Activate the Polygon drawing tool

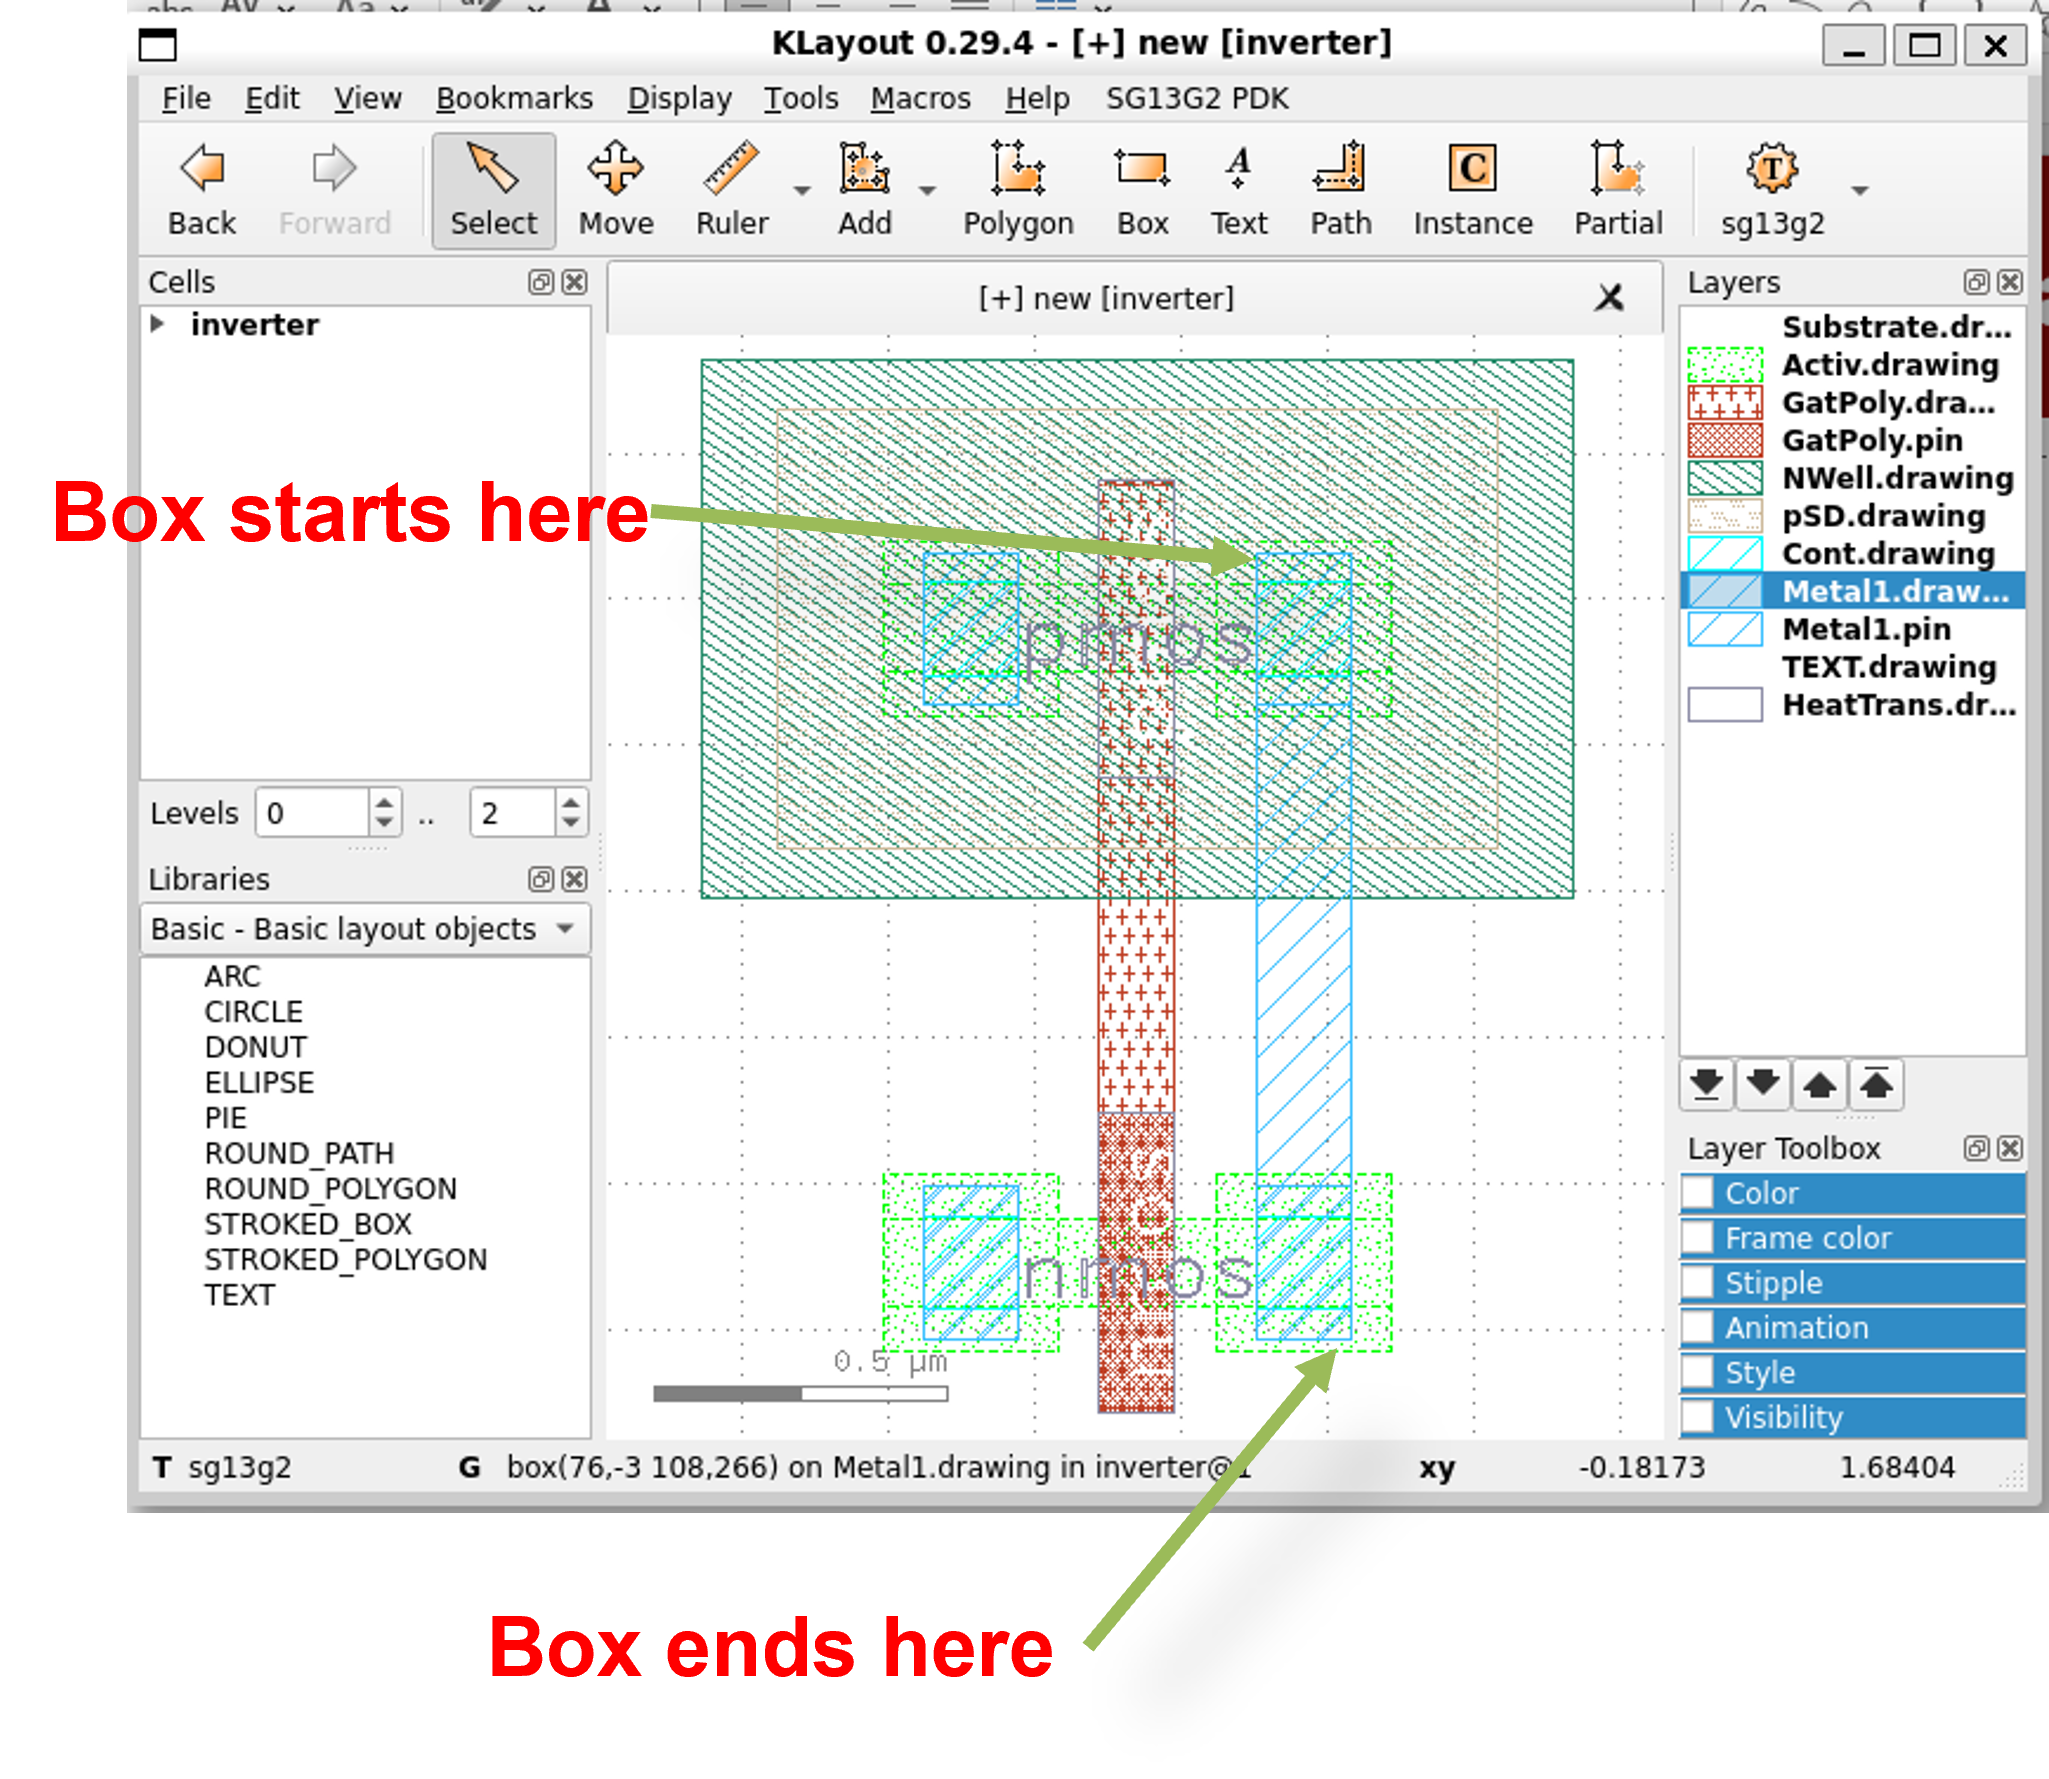[1017, 190]
